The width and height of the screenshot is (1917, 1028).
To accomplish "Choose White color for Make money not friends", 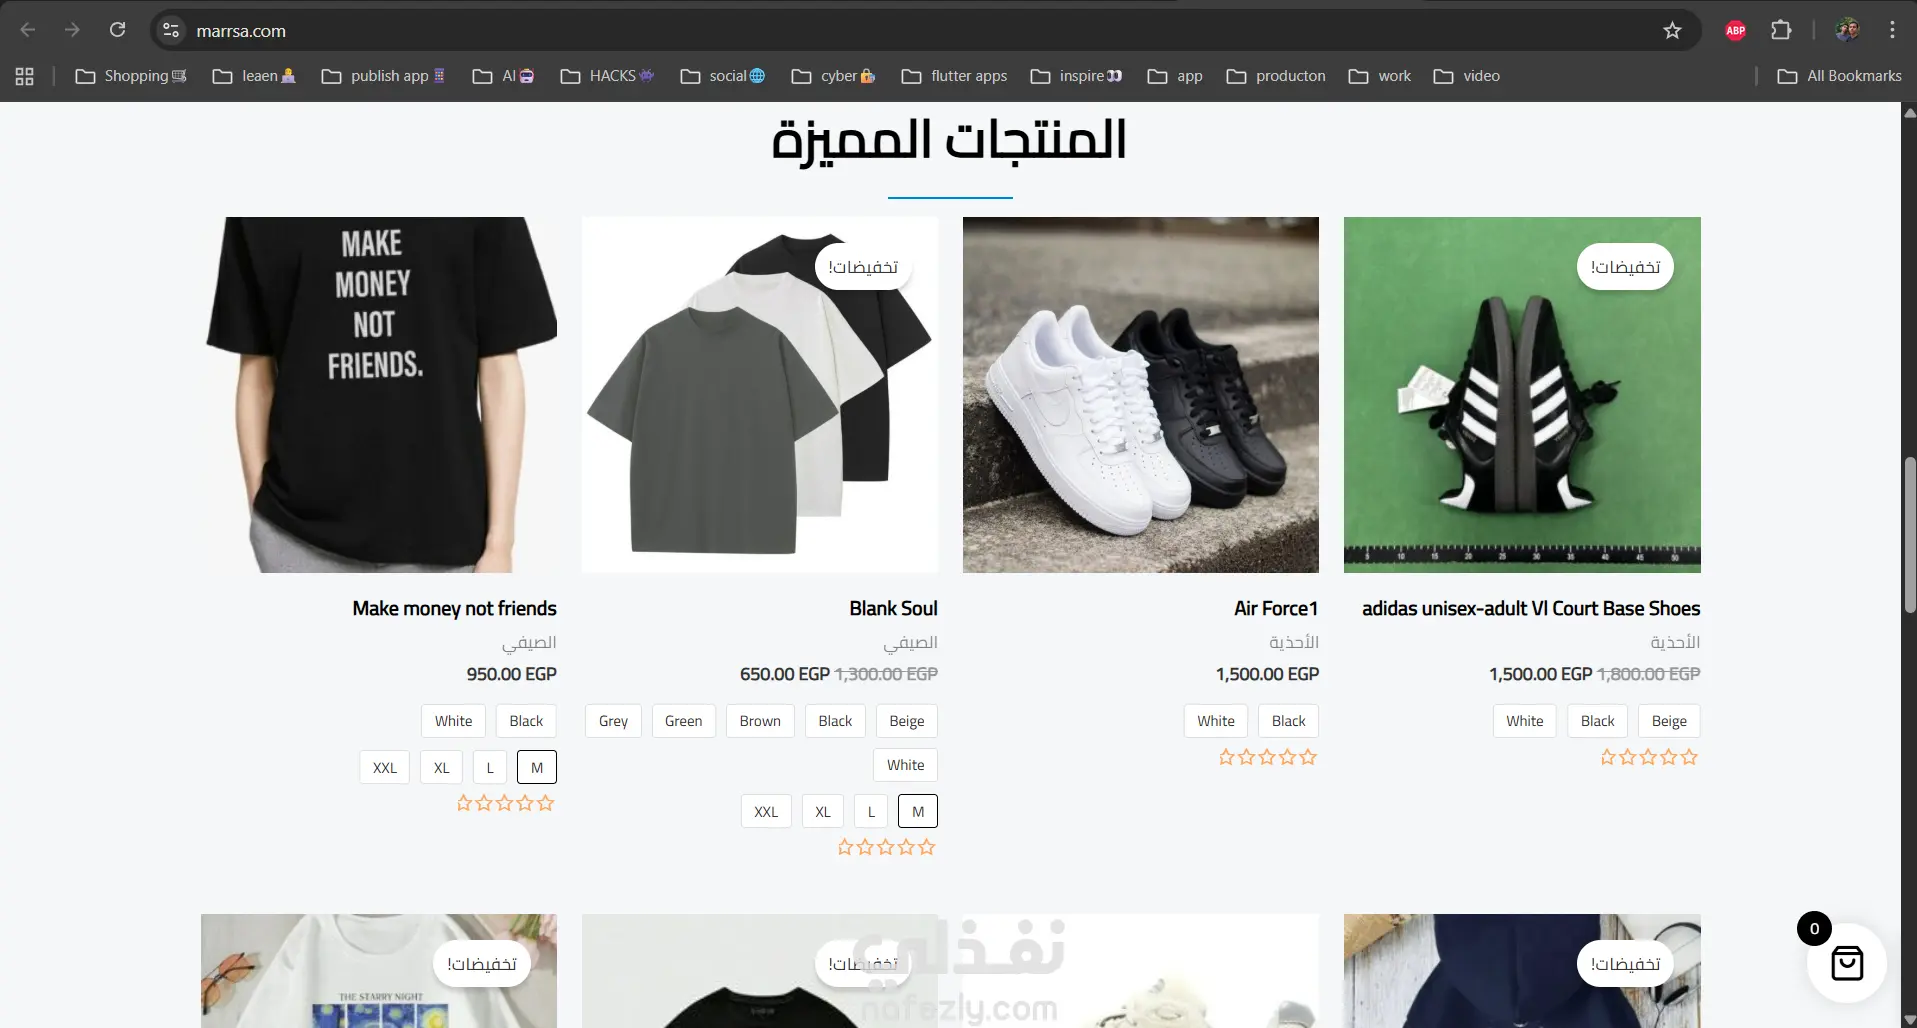I will tap(453, 721).
